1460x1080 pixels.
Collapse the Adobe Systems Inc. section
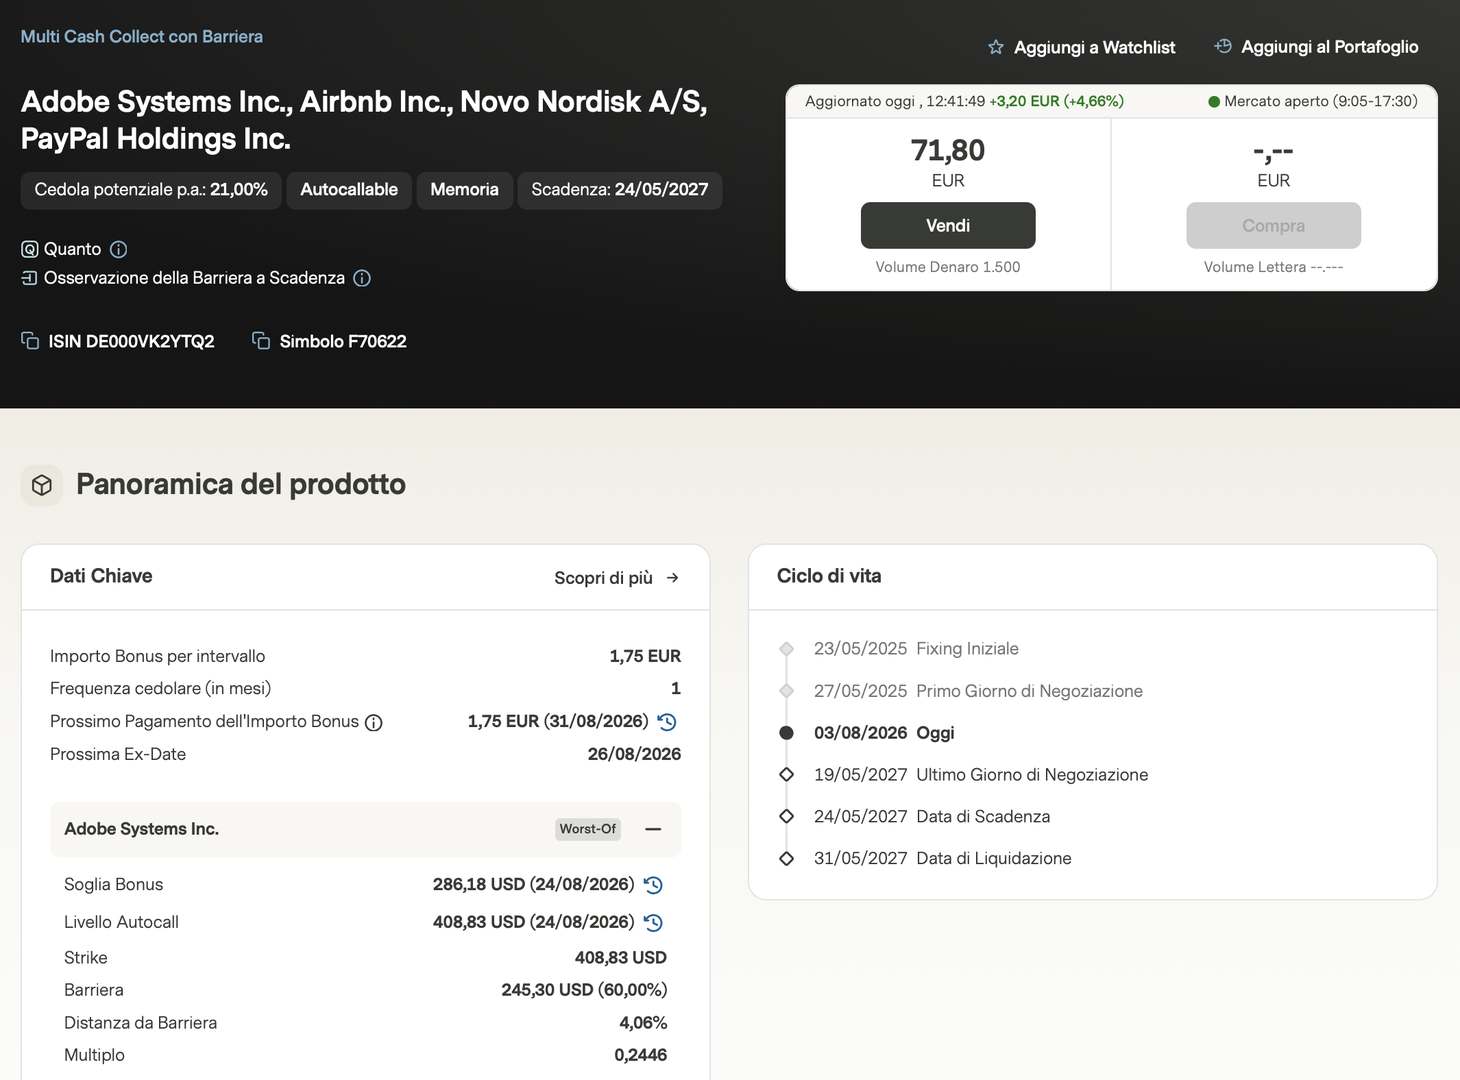(653, 829)
